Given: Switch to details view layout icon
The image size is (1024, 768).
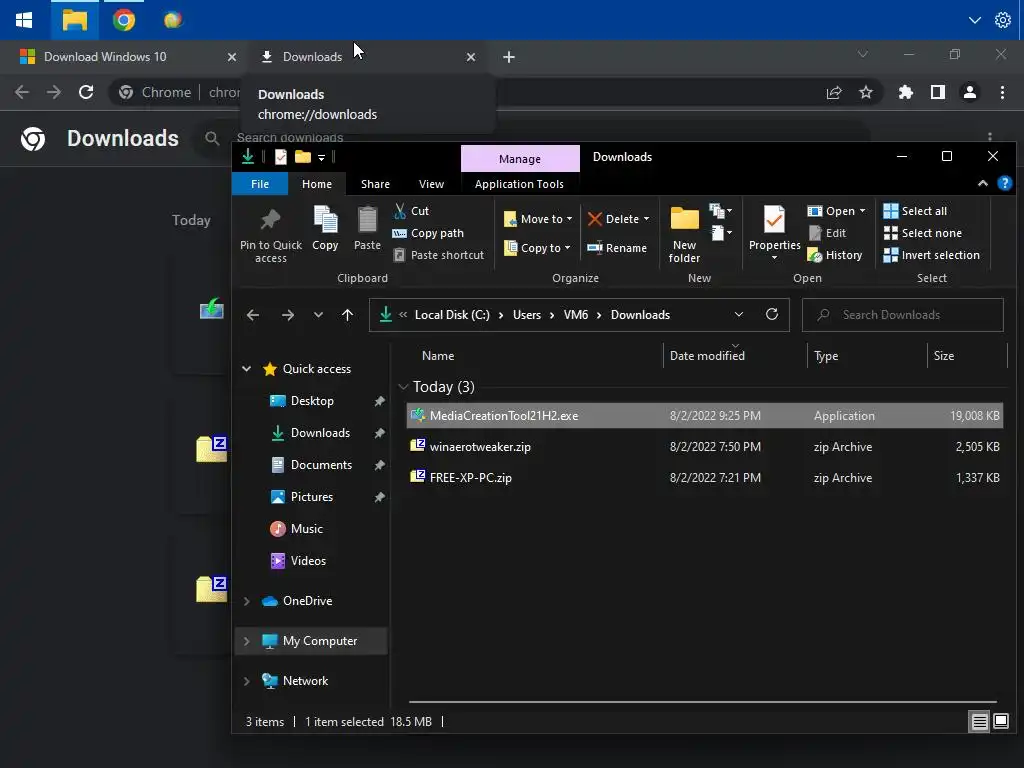Looking at the screenshot, I should 980,722.
